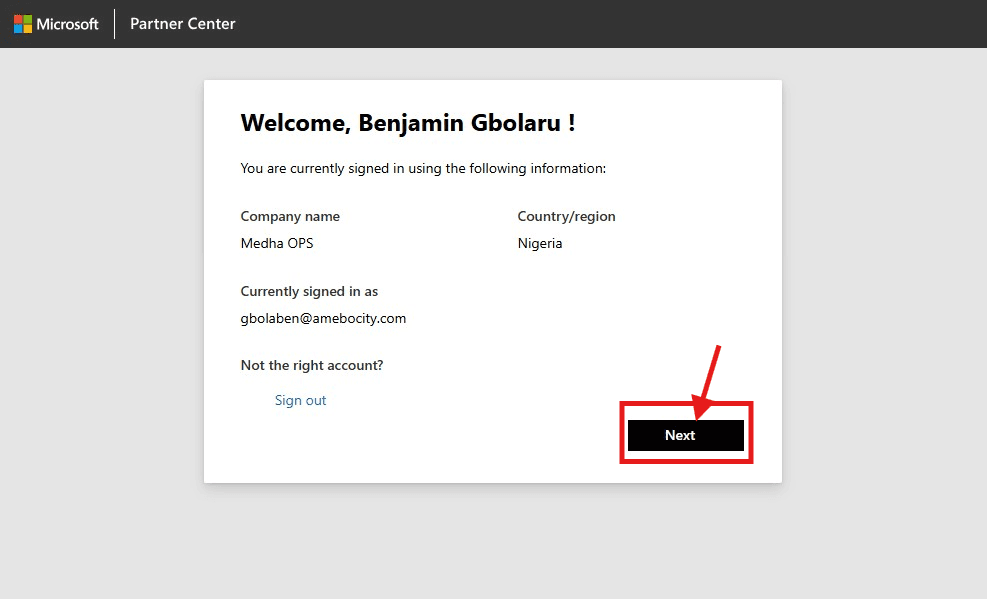Open the Partner Center header title
Image resolution: width=987 pixels, height=599 pixels.
[x=183, y=24]
